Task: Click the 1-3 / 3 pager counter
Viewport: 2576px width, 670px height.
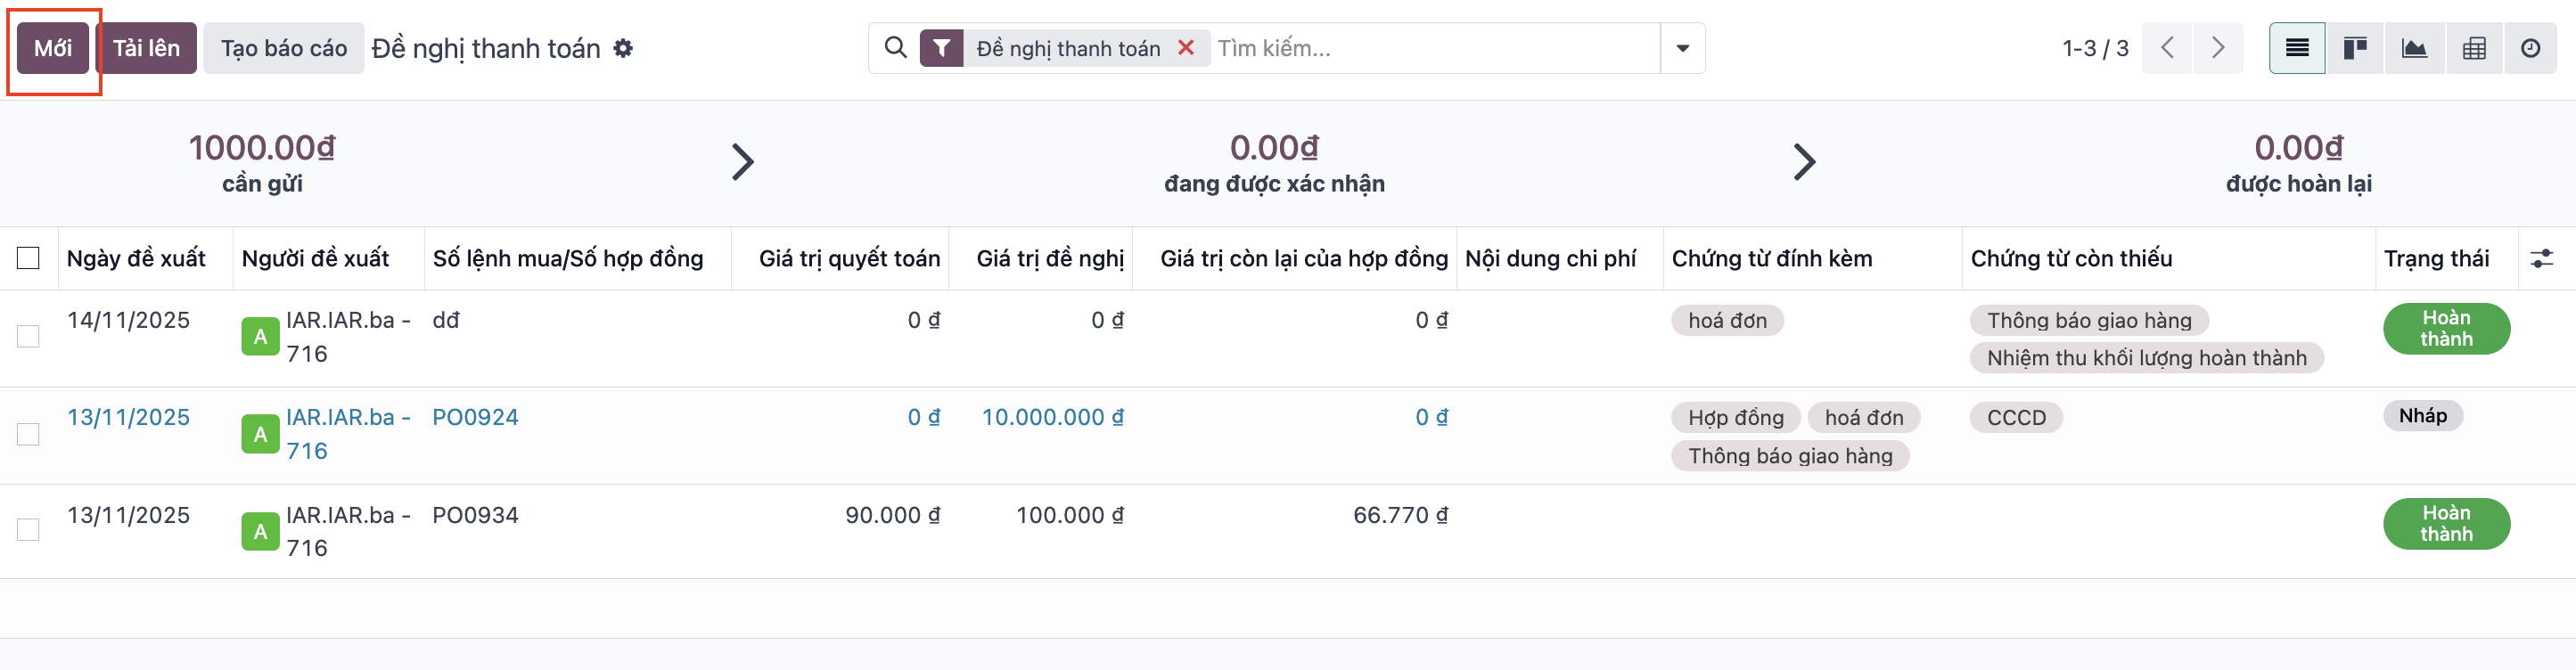Action: [2095, 48]
